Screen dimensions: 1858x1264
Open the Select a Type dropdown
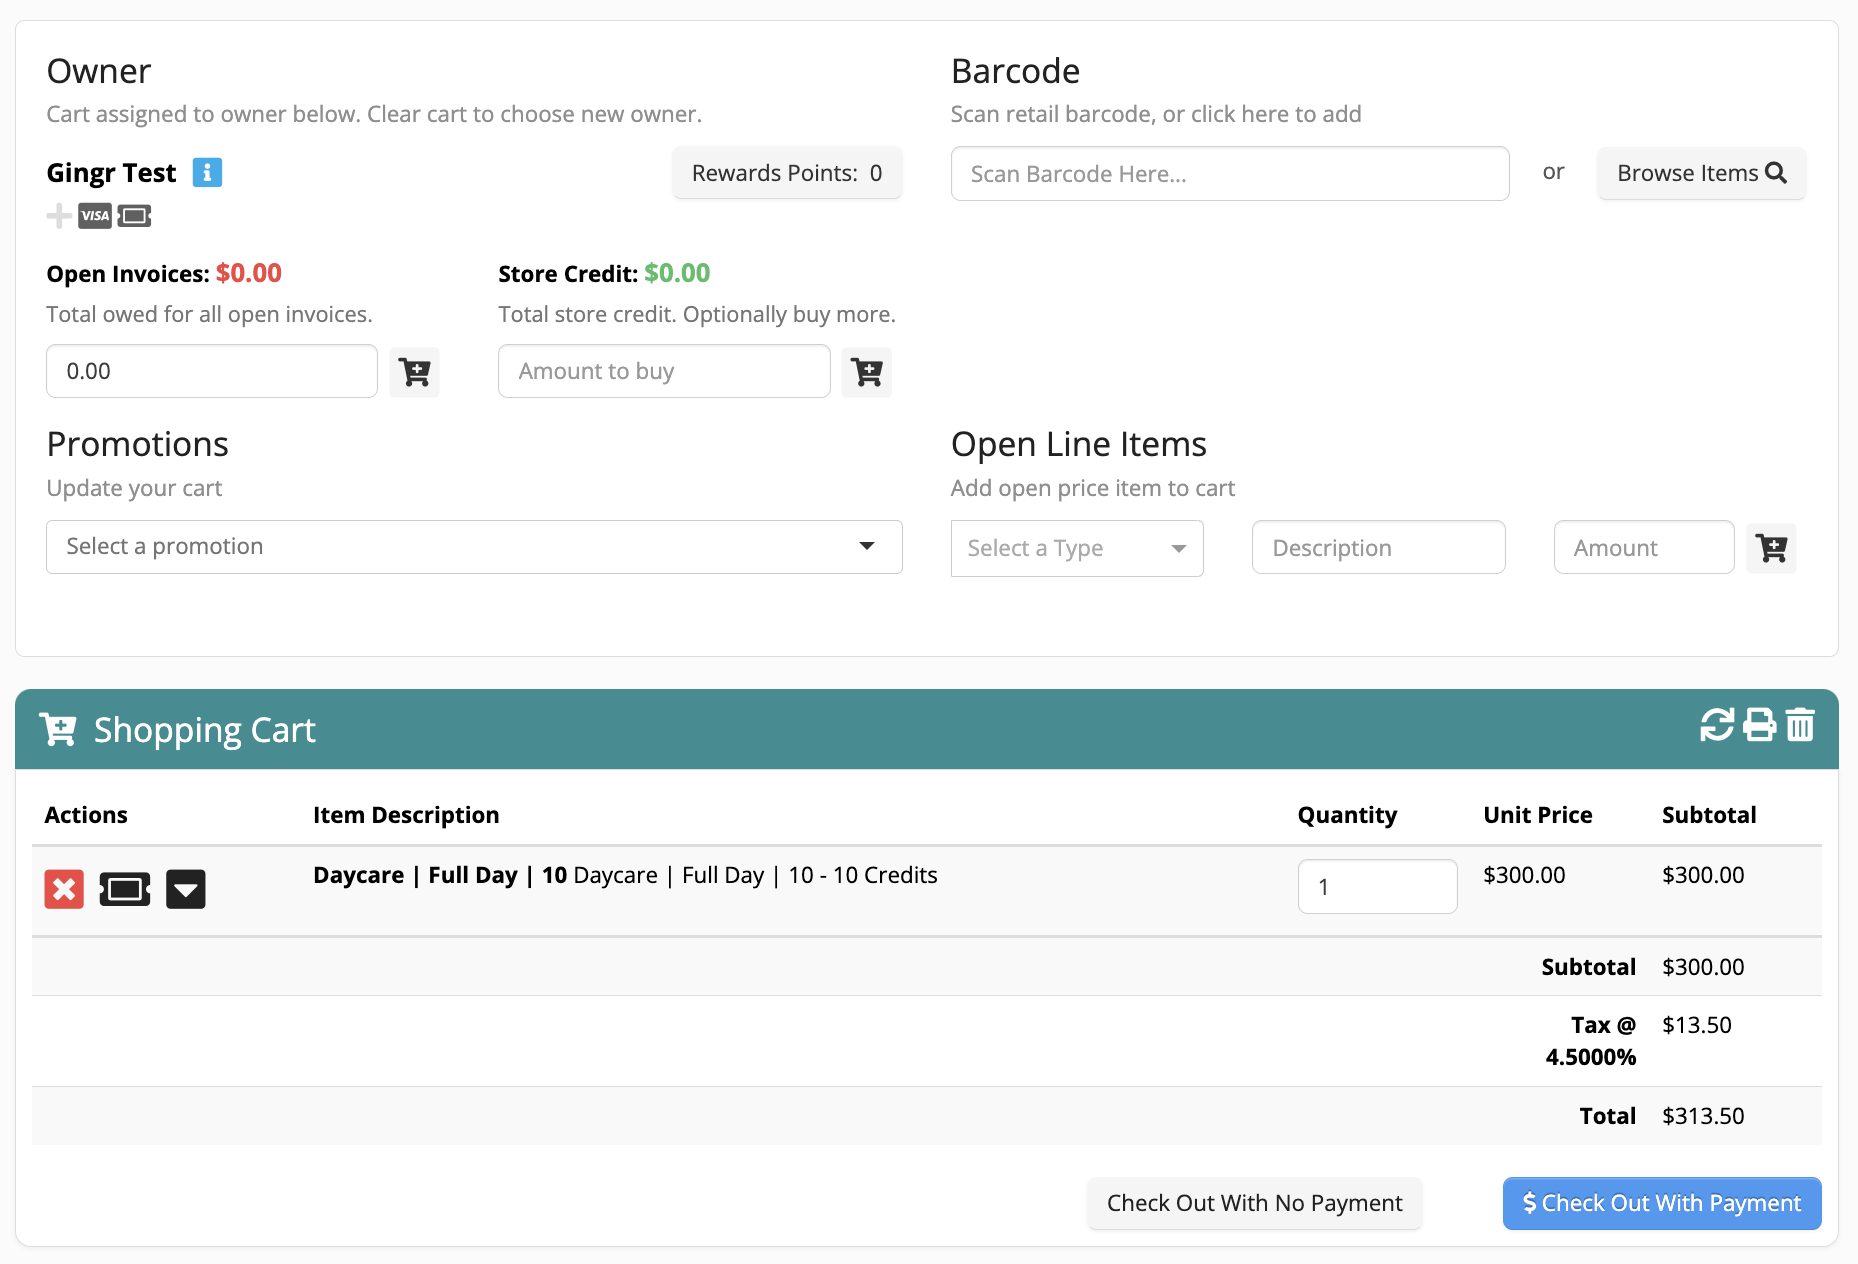(x=1076, y=548)
